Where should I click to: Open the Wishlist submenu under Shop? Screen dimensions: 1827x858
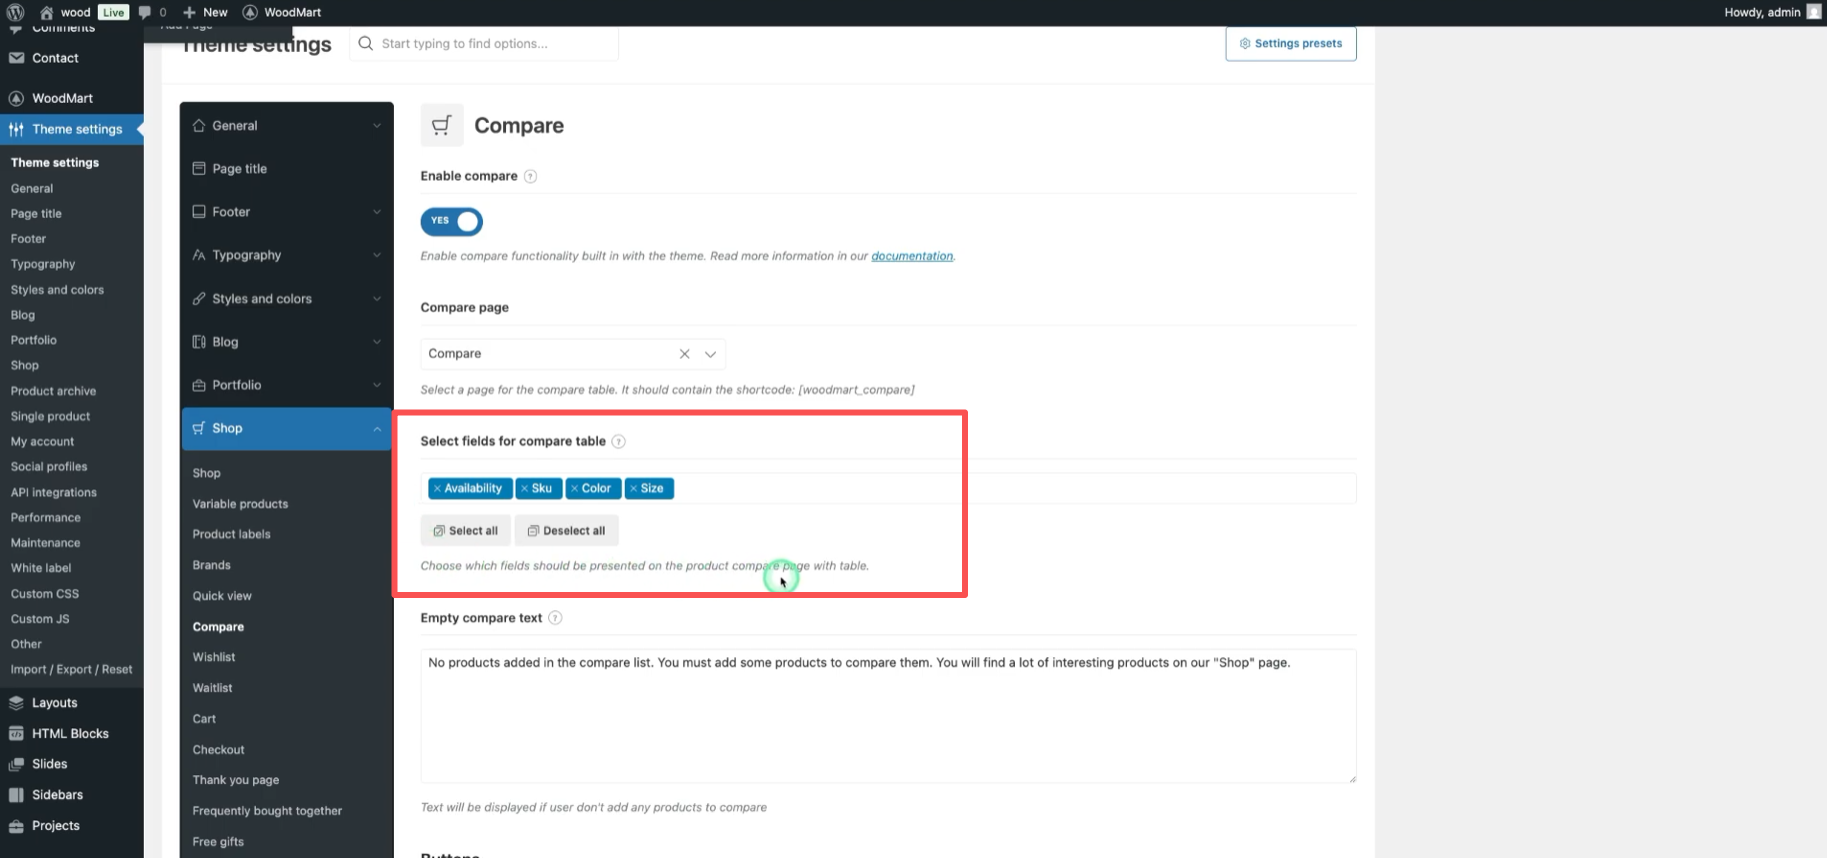pyautogui.click(x=214, y=657)
